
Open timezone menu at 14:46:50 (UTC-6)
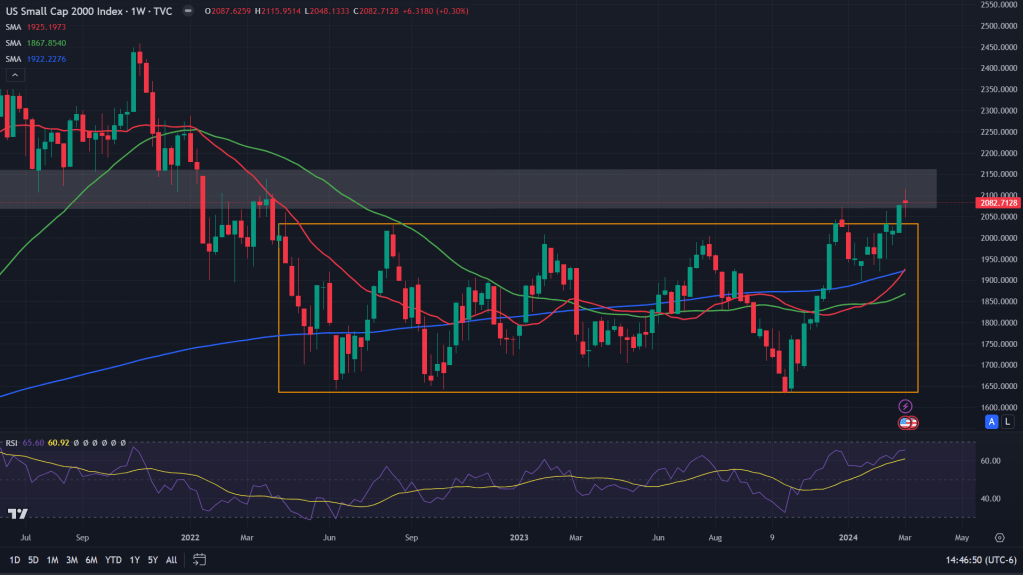tap(964, 560)
